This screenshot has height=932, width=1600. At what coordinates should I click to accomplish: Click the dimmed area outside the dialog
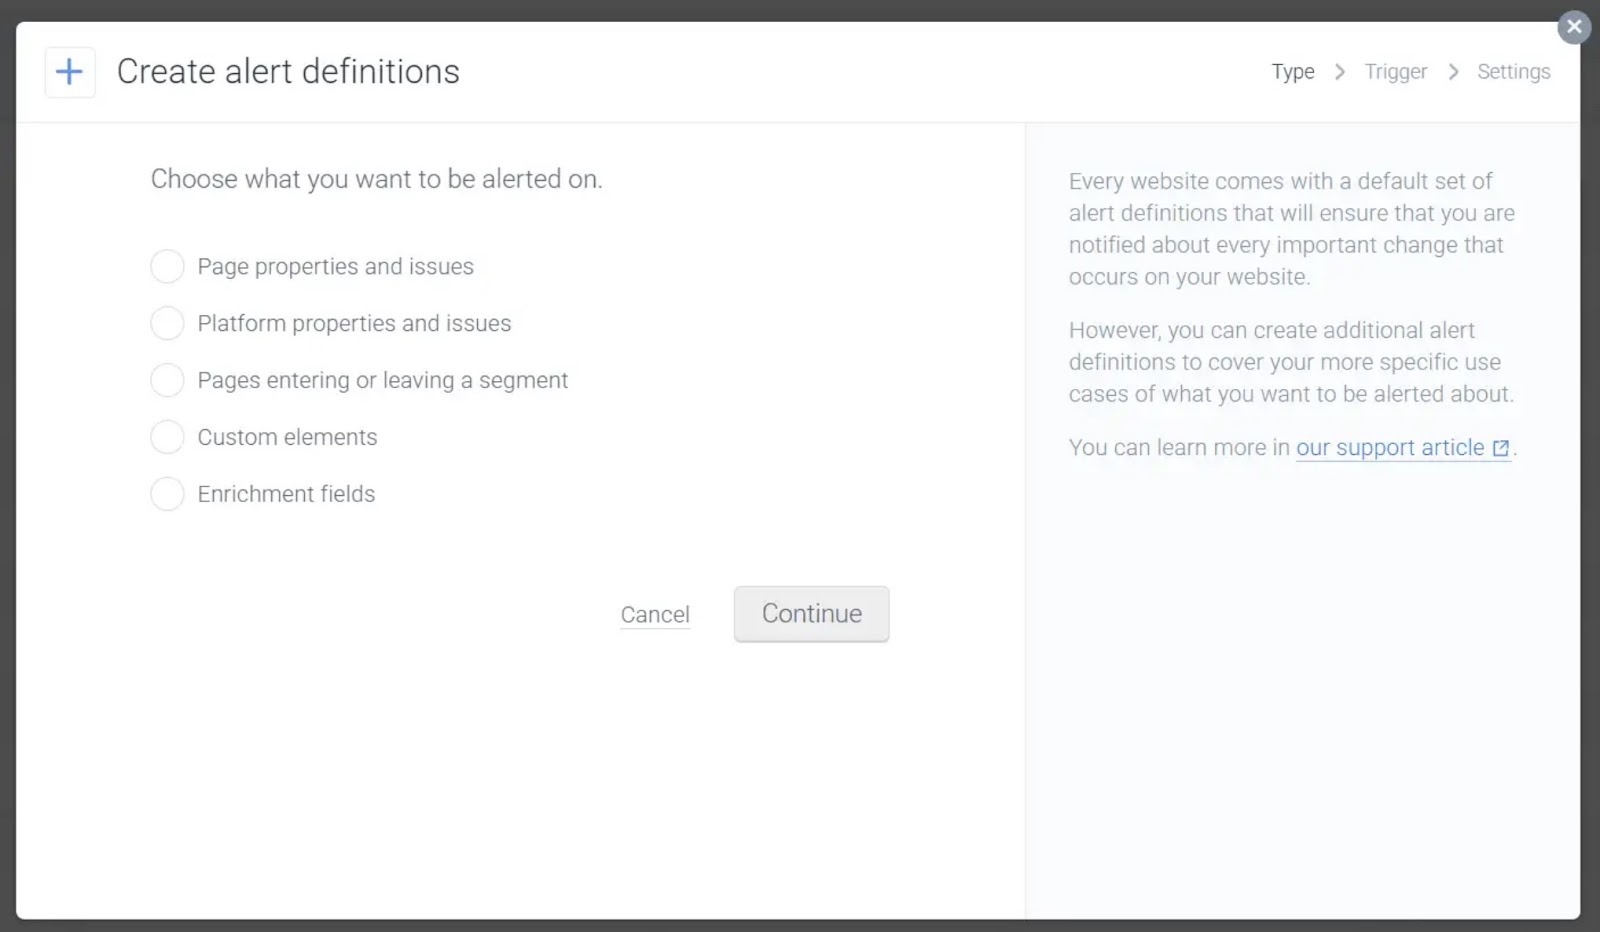click(x=800, y=925)
